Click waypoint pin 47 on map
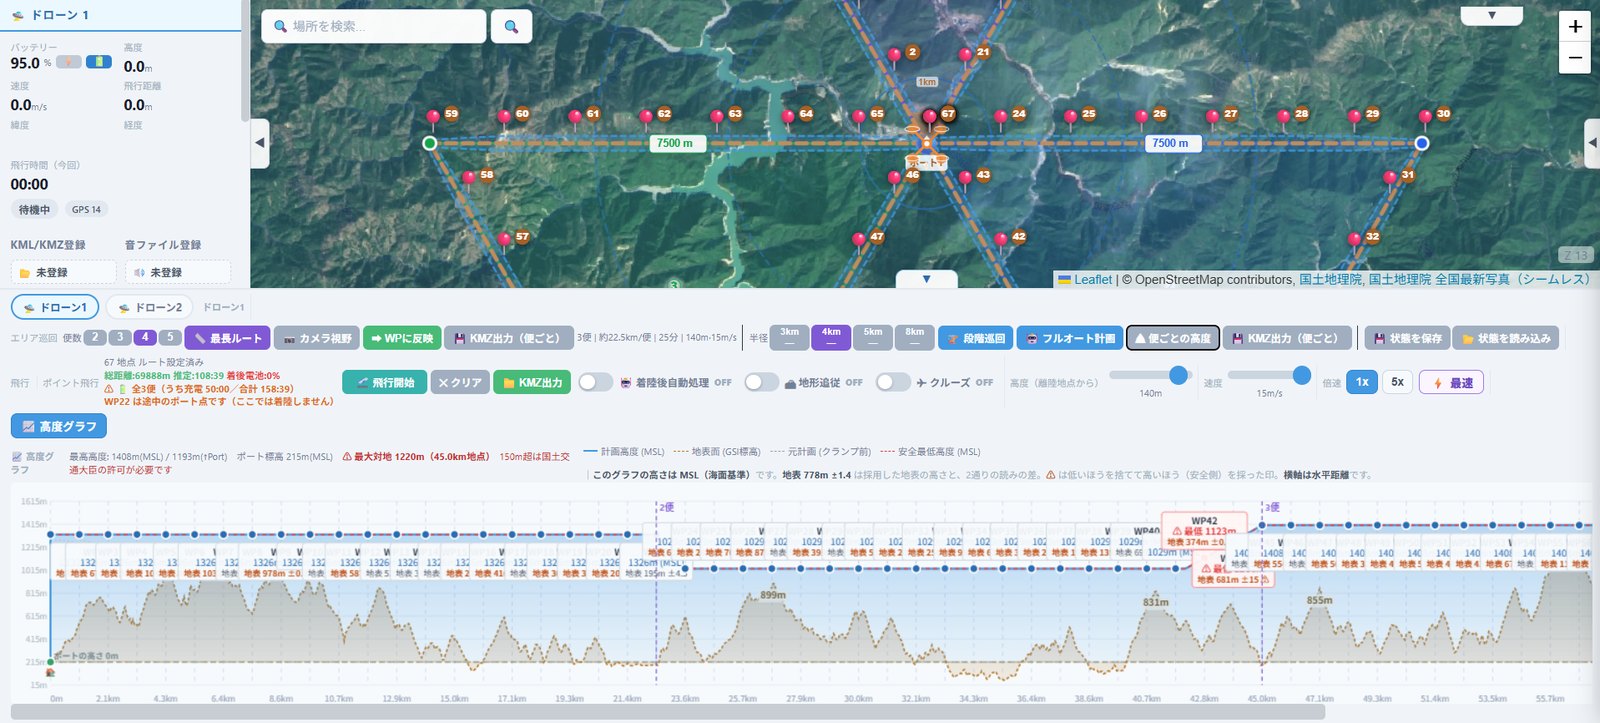The height and width of the screenshot is (723, 1600). 859,241
